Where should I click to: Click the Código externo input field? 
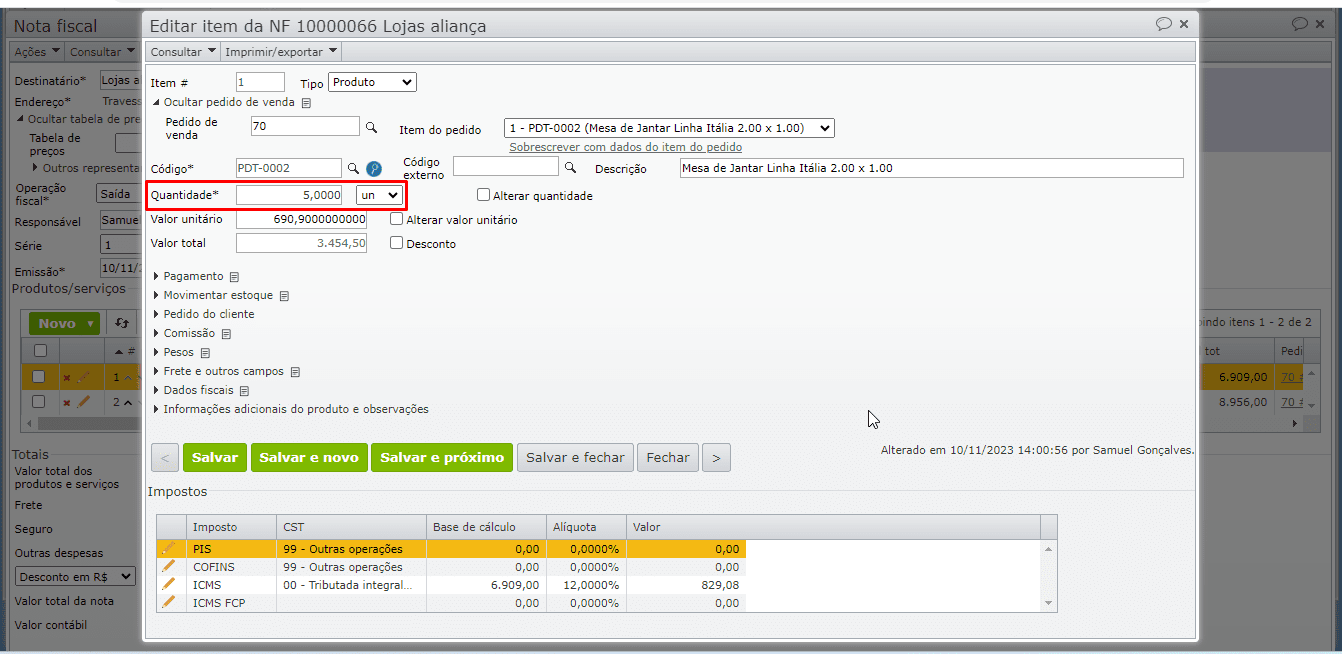point(506,166)
